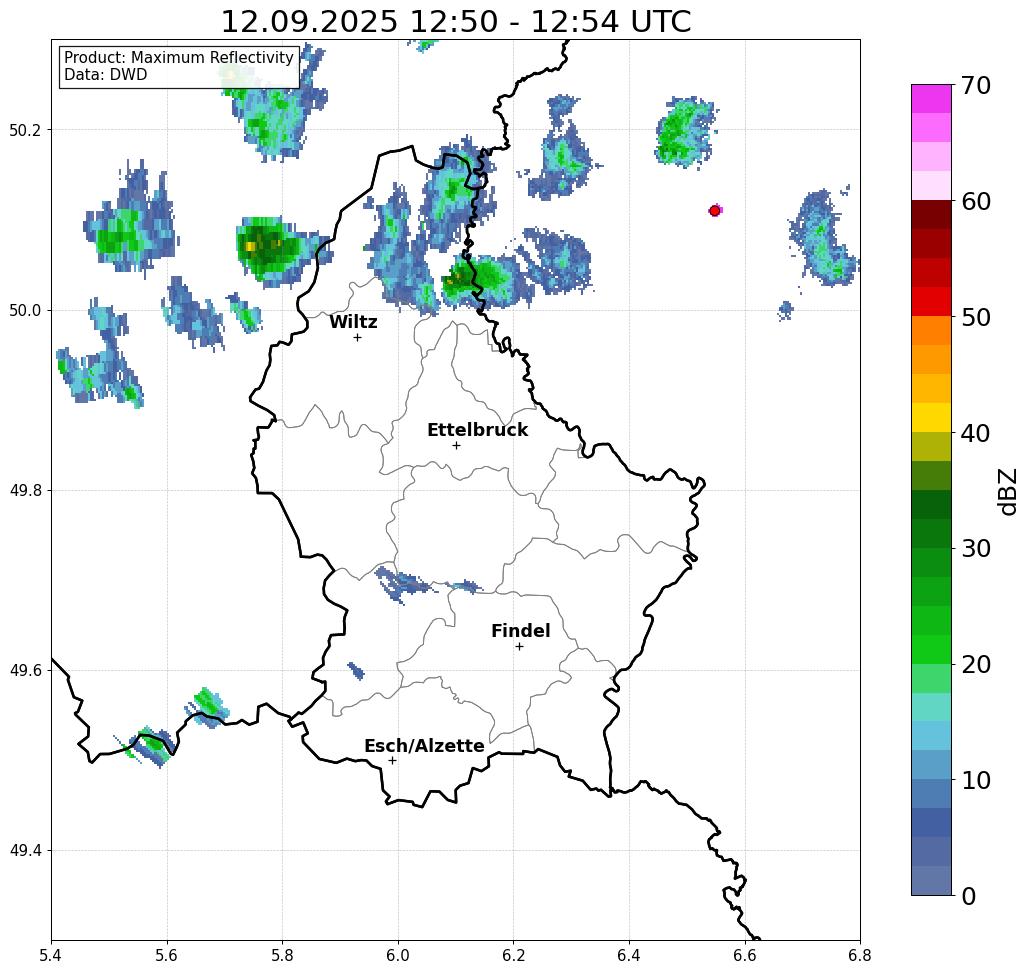The width and height of the screenshot is (1029, 973).
Task: Click the 30 label on the dBZ colorbar
Action: [x=975, y=548]
